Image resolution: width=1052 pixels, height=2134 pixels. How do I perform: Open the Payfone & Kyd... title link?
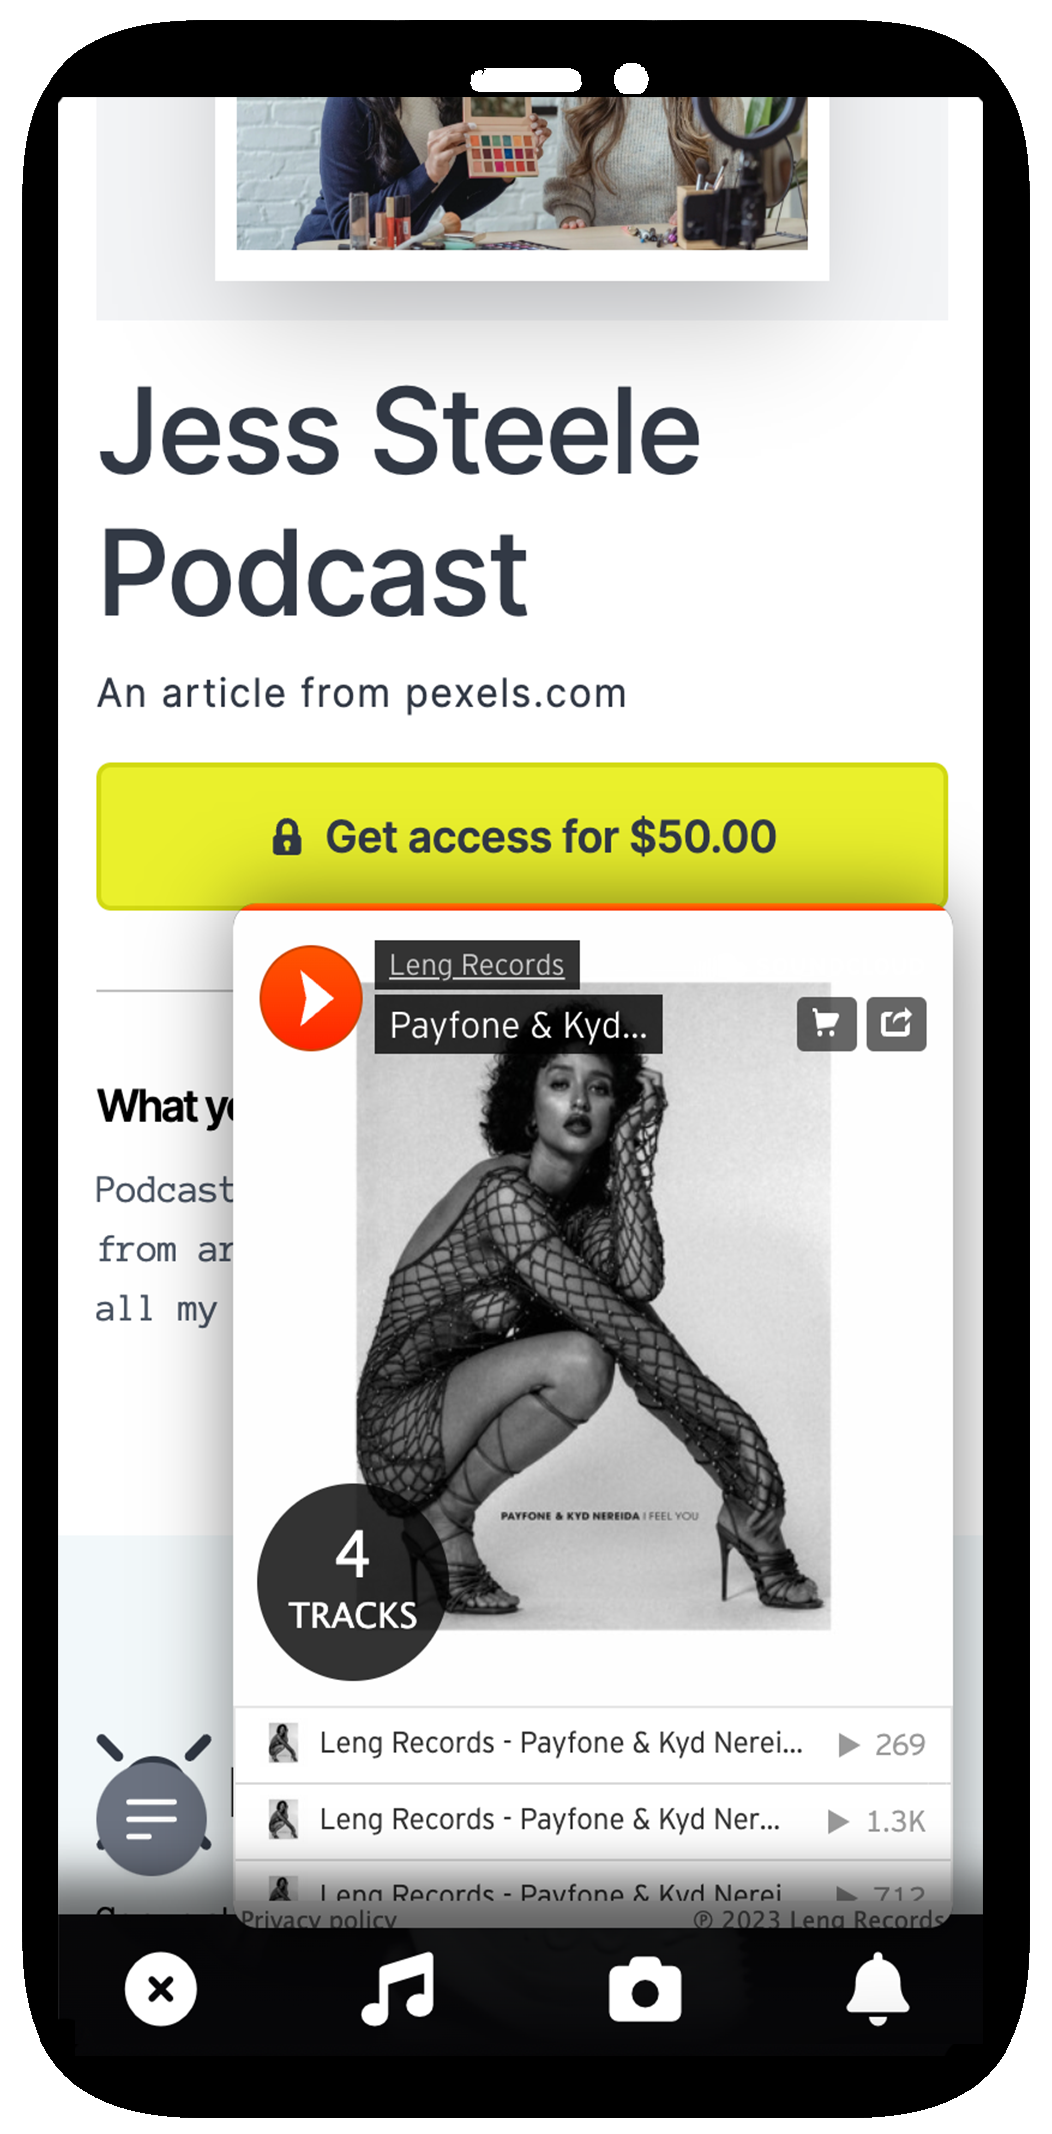(518, 1025)
